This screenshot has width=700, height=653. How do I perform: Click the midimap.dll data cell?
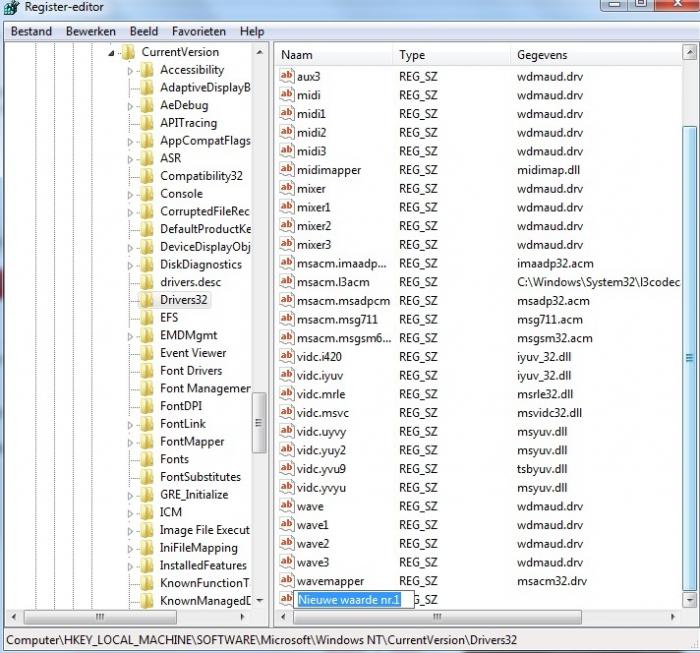point(548,170)
